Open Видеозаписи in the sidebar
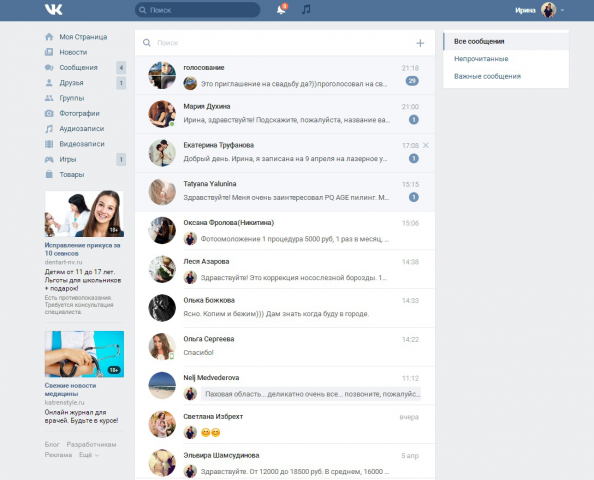This screenshot has height=480, width=594. pos(82,144)
